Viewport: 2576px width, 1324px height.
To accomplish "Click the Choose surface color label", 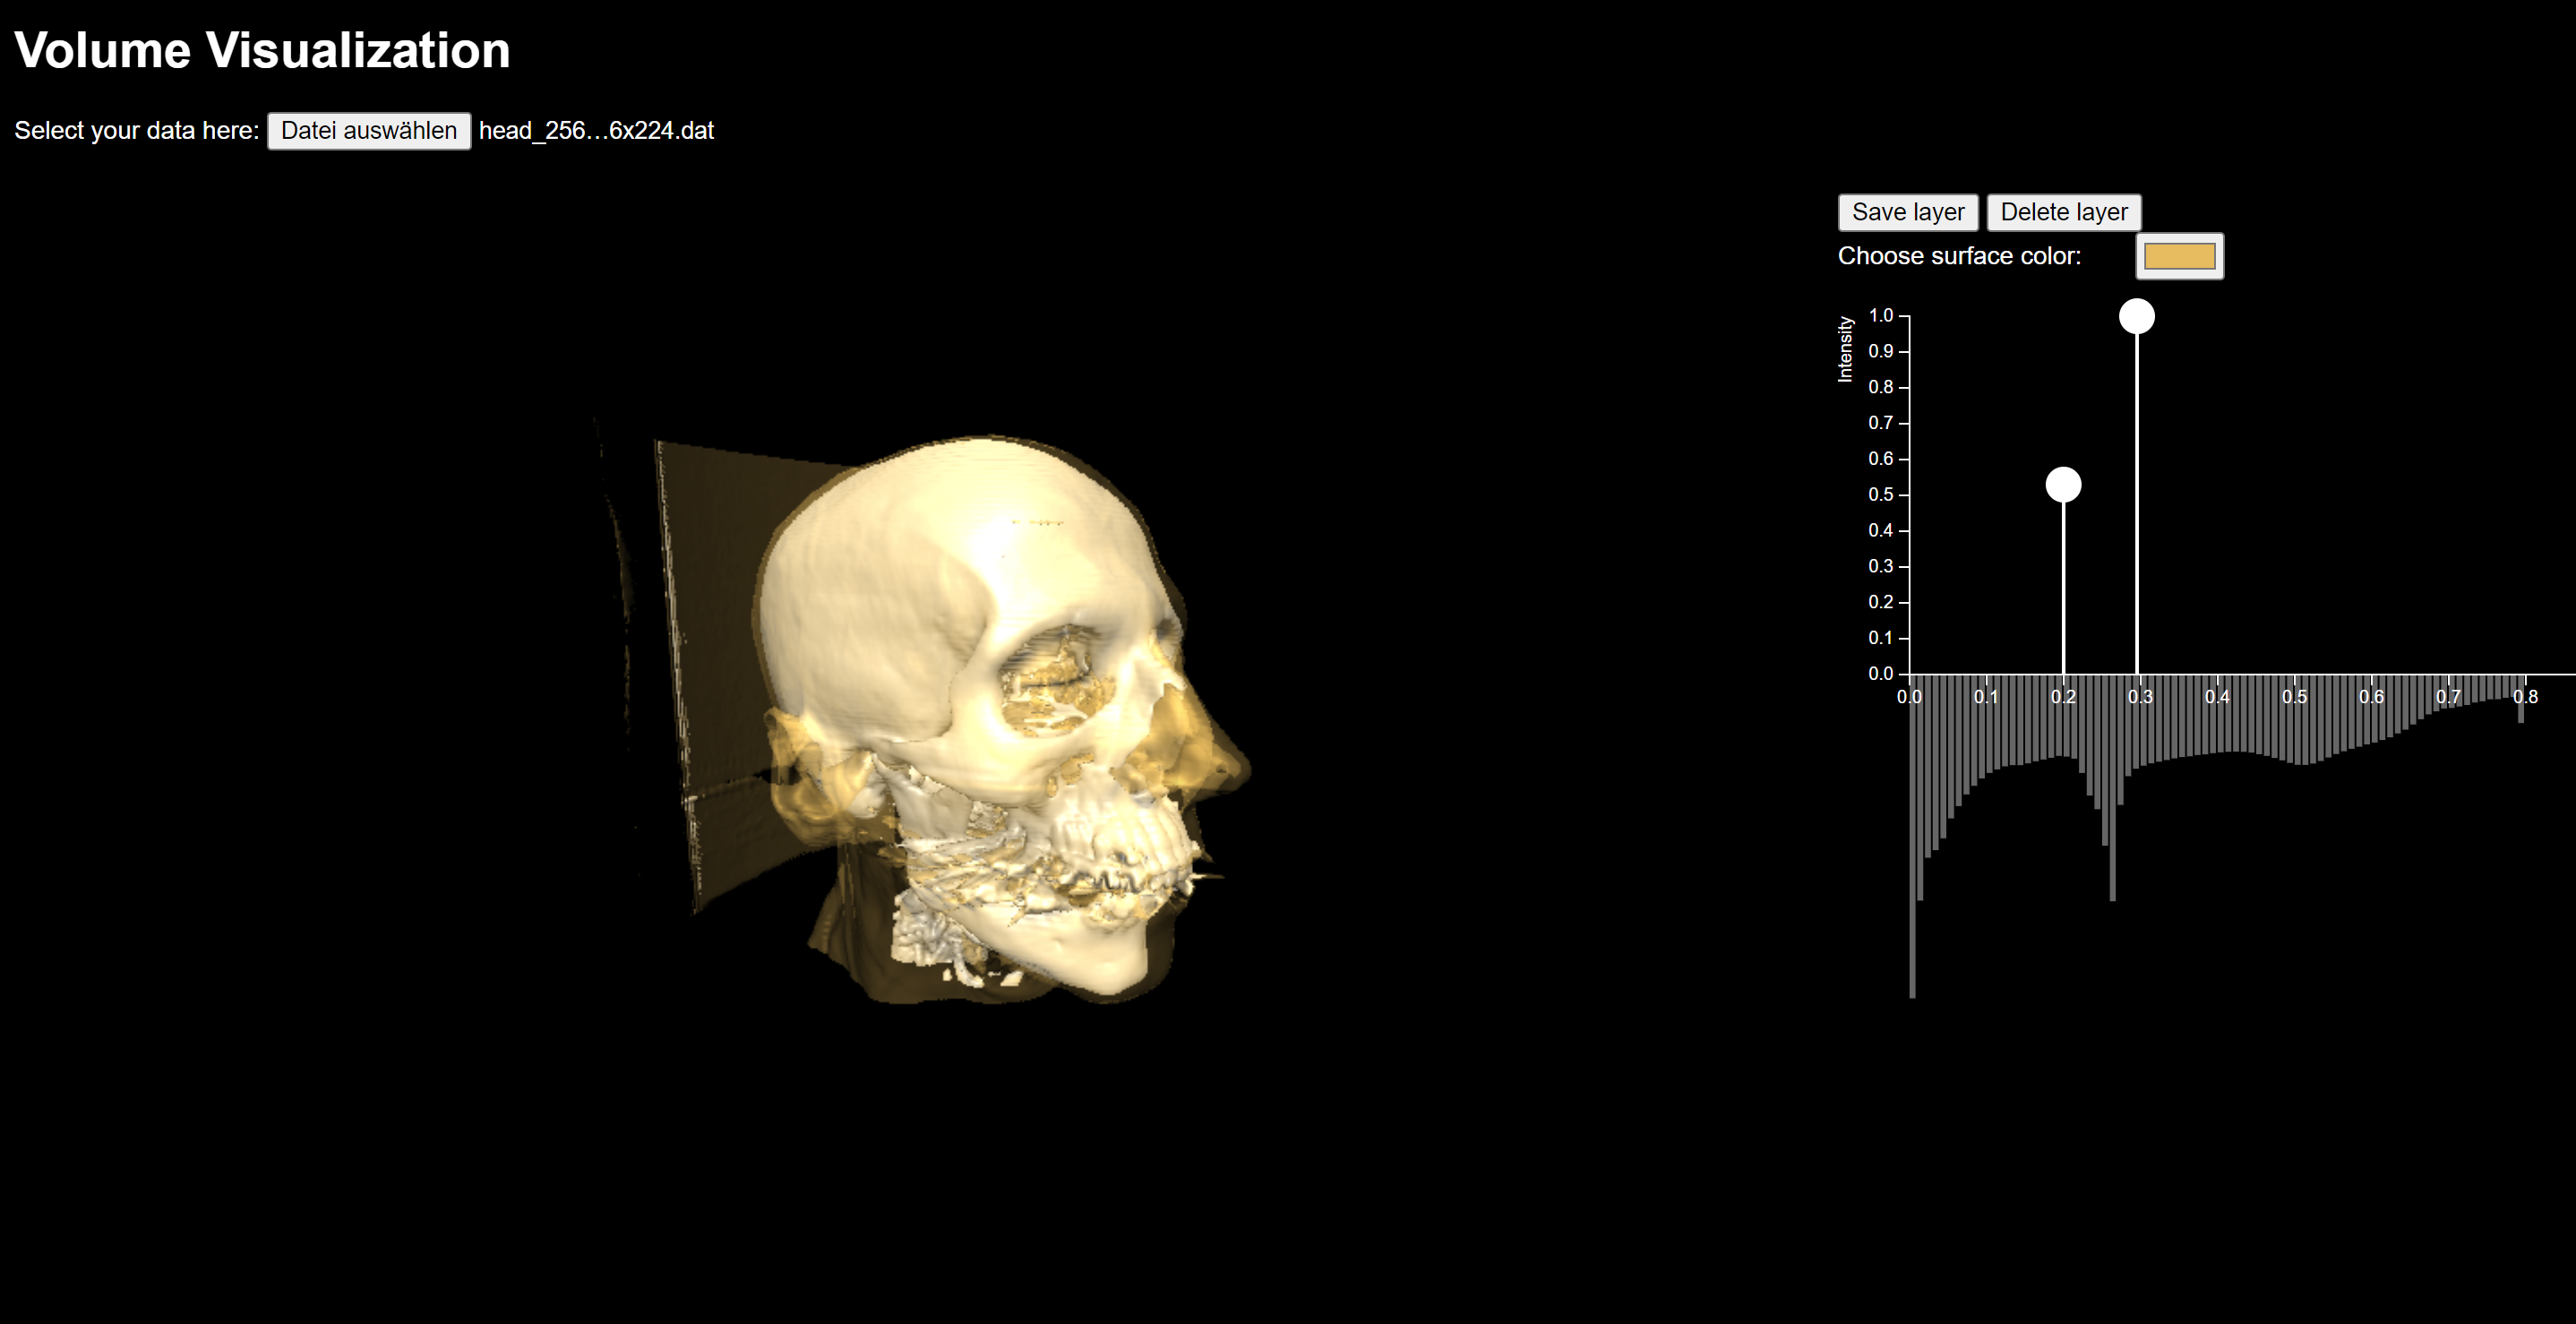I will coord(1959,256).
